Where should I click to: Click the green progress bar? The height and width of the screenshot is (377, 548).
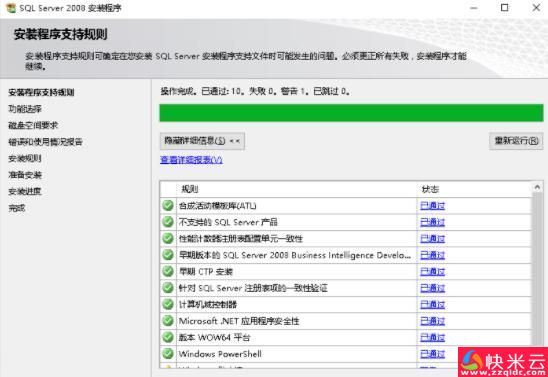pos(351,113)
